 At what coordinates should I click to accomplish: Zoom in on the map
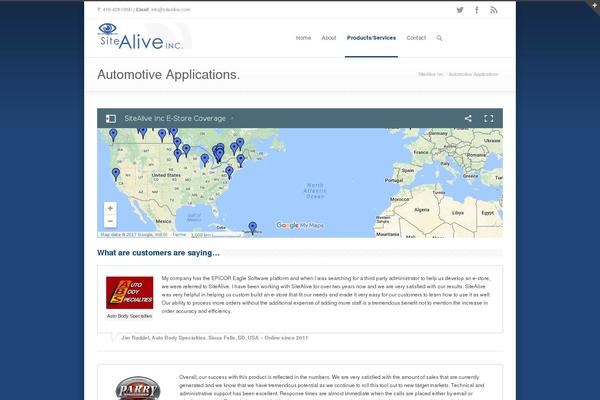click(x=110, y=208)
